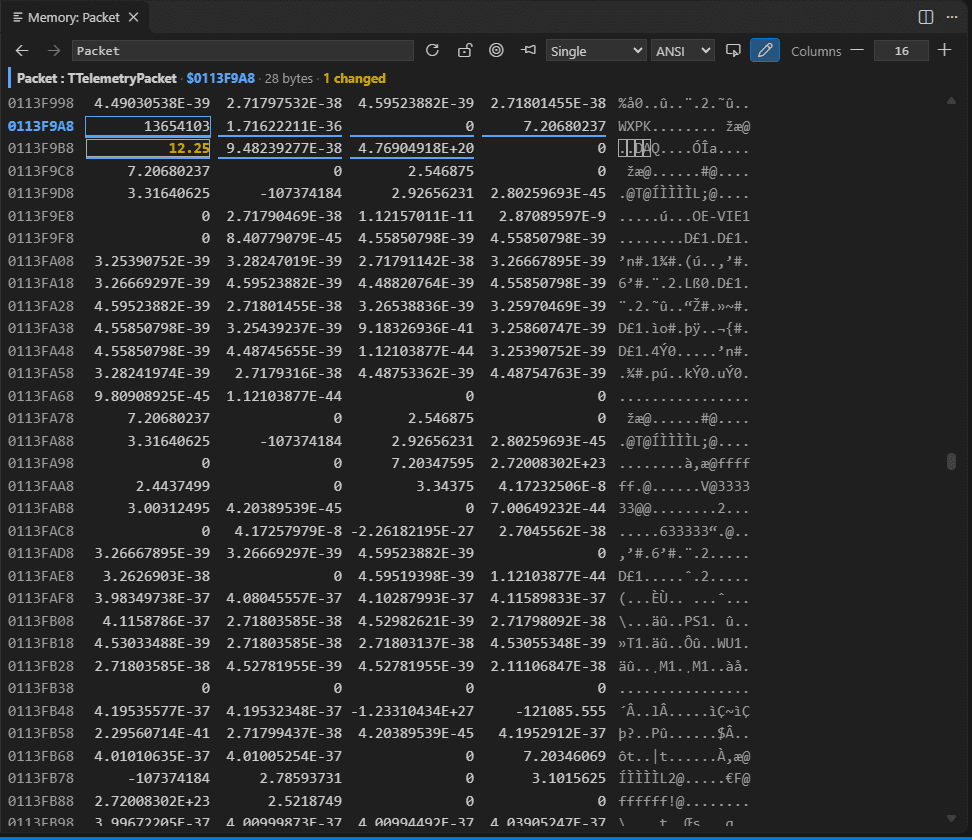
Task: Decrease columns with minus button
Action: (x=857, y=51)
